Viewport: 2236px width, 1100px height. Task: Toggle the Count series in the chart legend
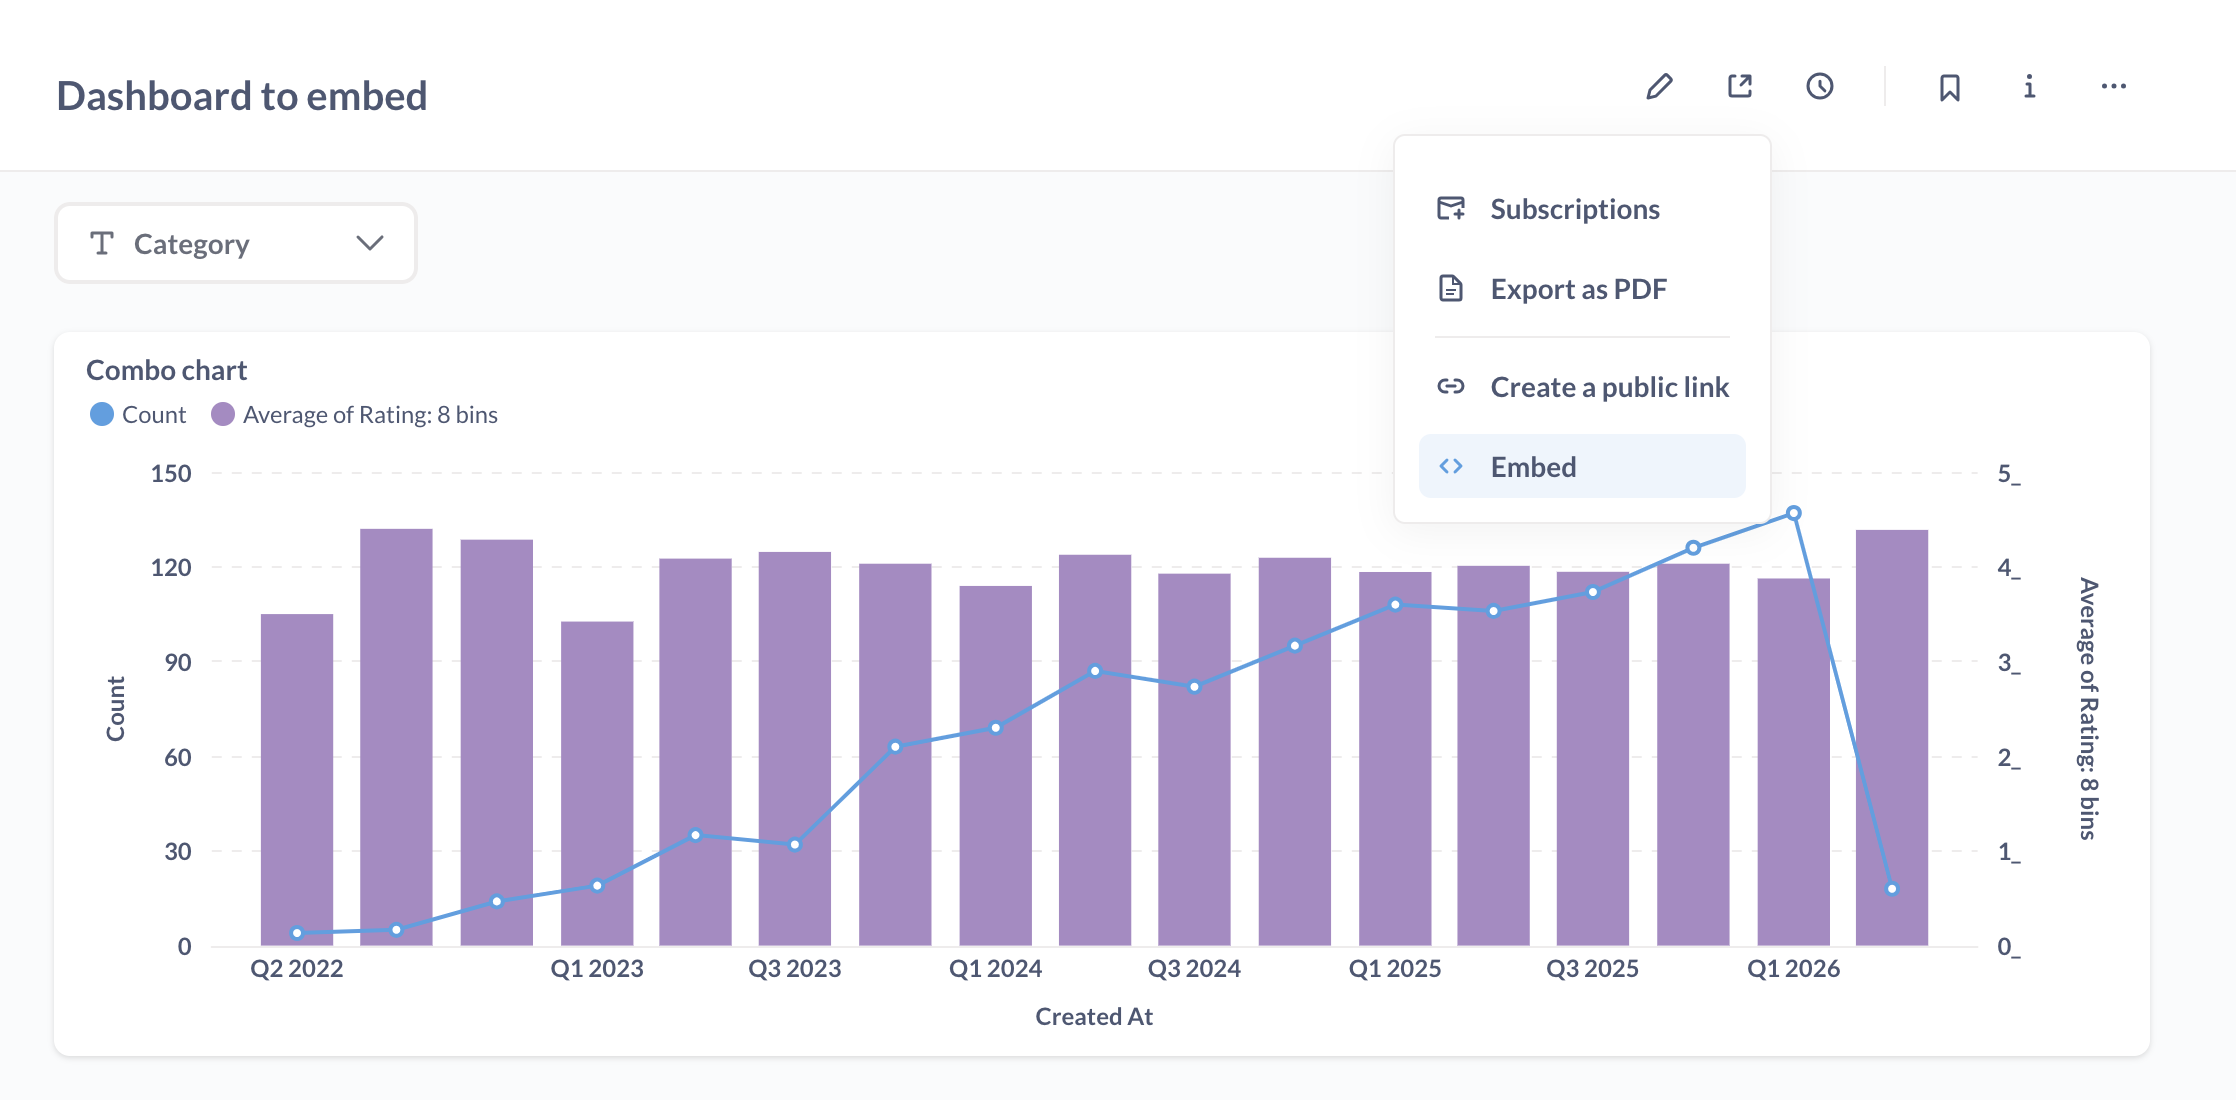(154, 414)
